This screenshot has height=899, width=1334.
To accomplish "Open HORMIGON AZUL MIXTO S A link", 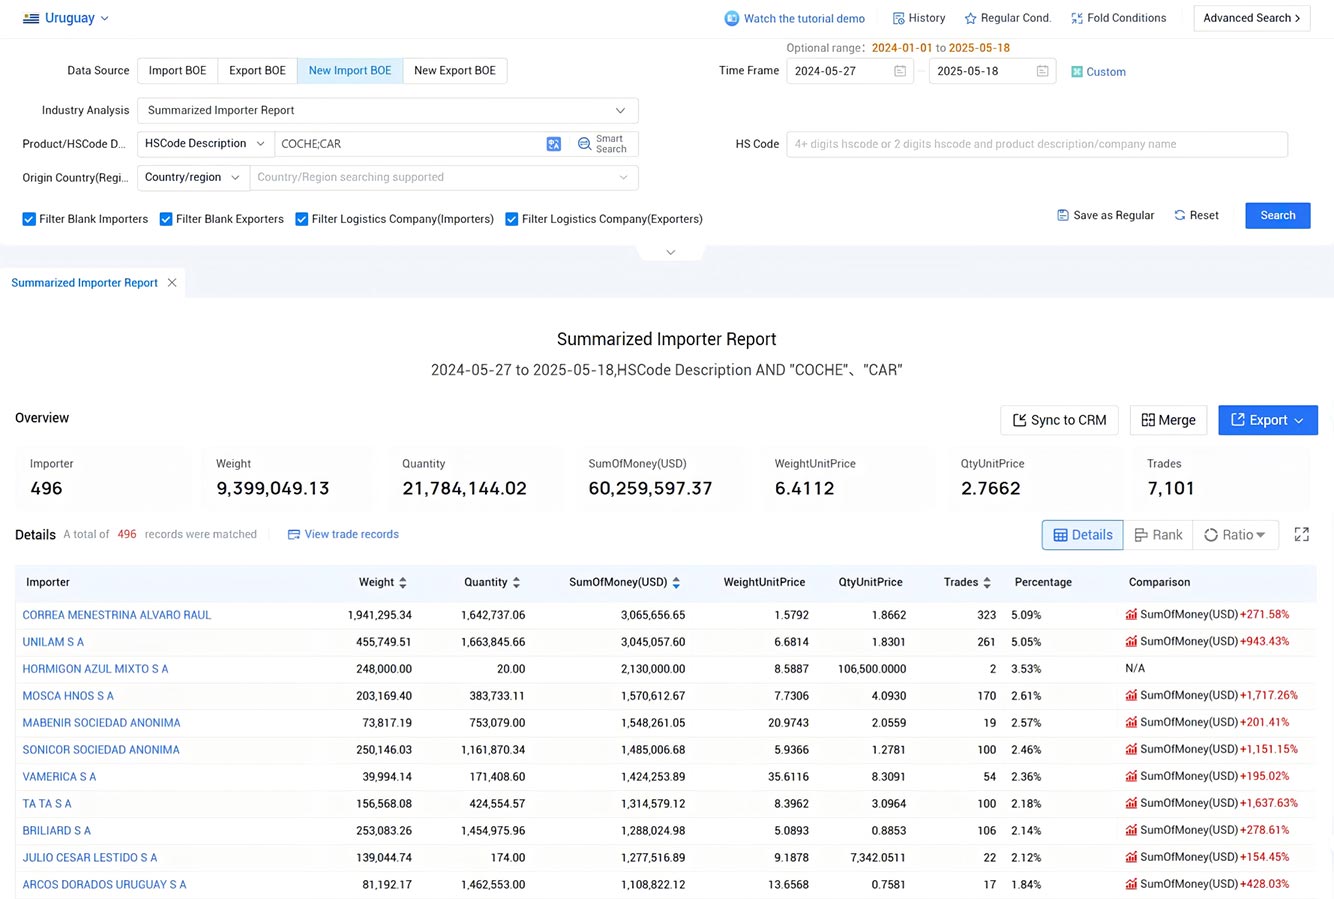I will (x=95, y=669).
